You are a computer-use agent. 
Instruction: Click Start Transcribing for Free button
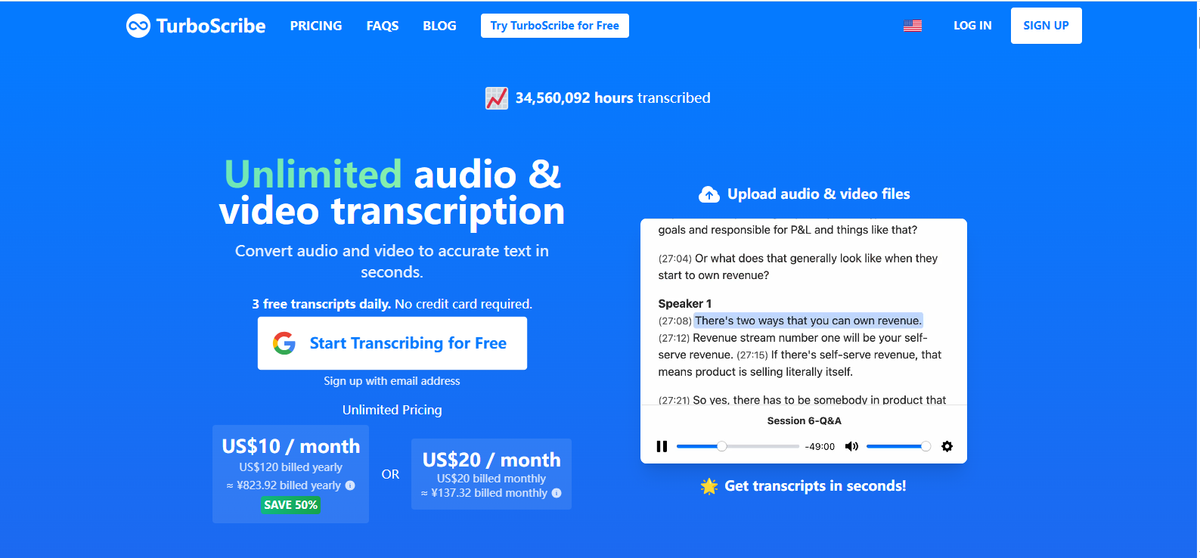(392, 343)
